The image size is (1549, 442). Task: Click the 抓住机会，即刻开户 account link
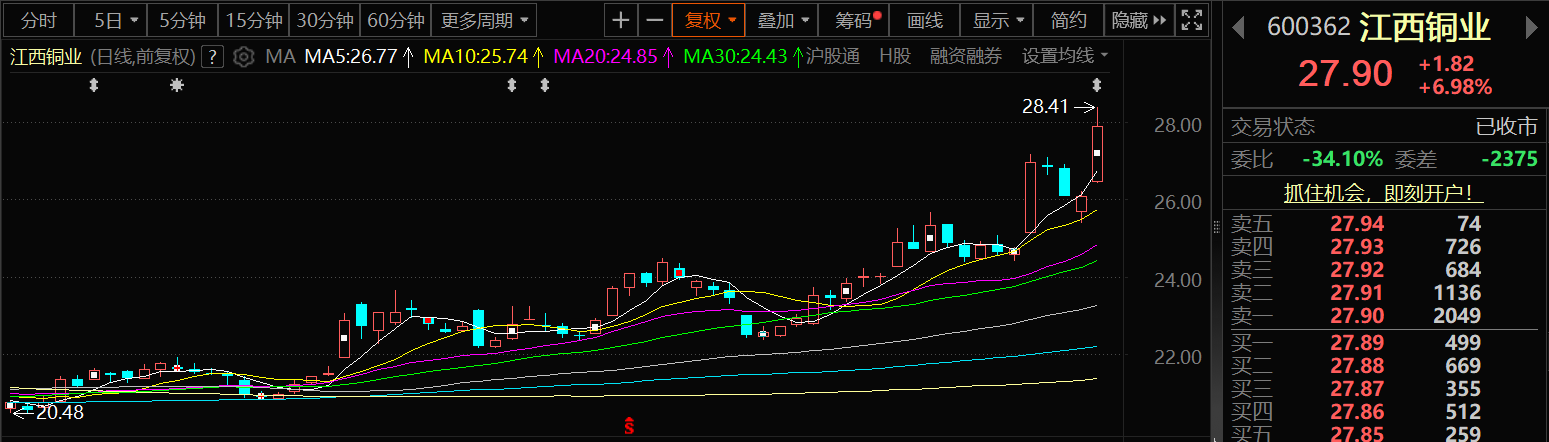pos(1383,194)
